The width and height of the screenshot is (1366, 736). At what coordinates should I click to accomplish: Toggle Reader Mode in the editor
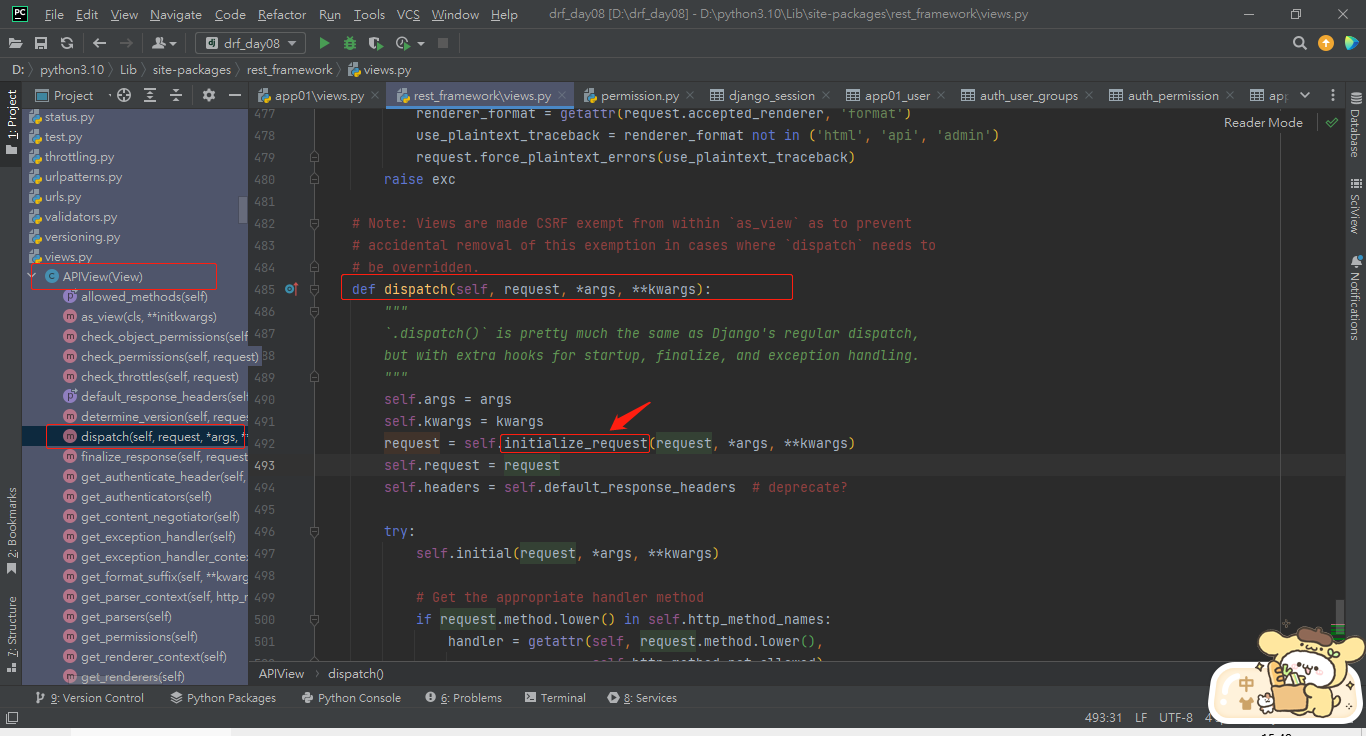click(x=1263, y=122)
